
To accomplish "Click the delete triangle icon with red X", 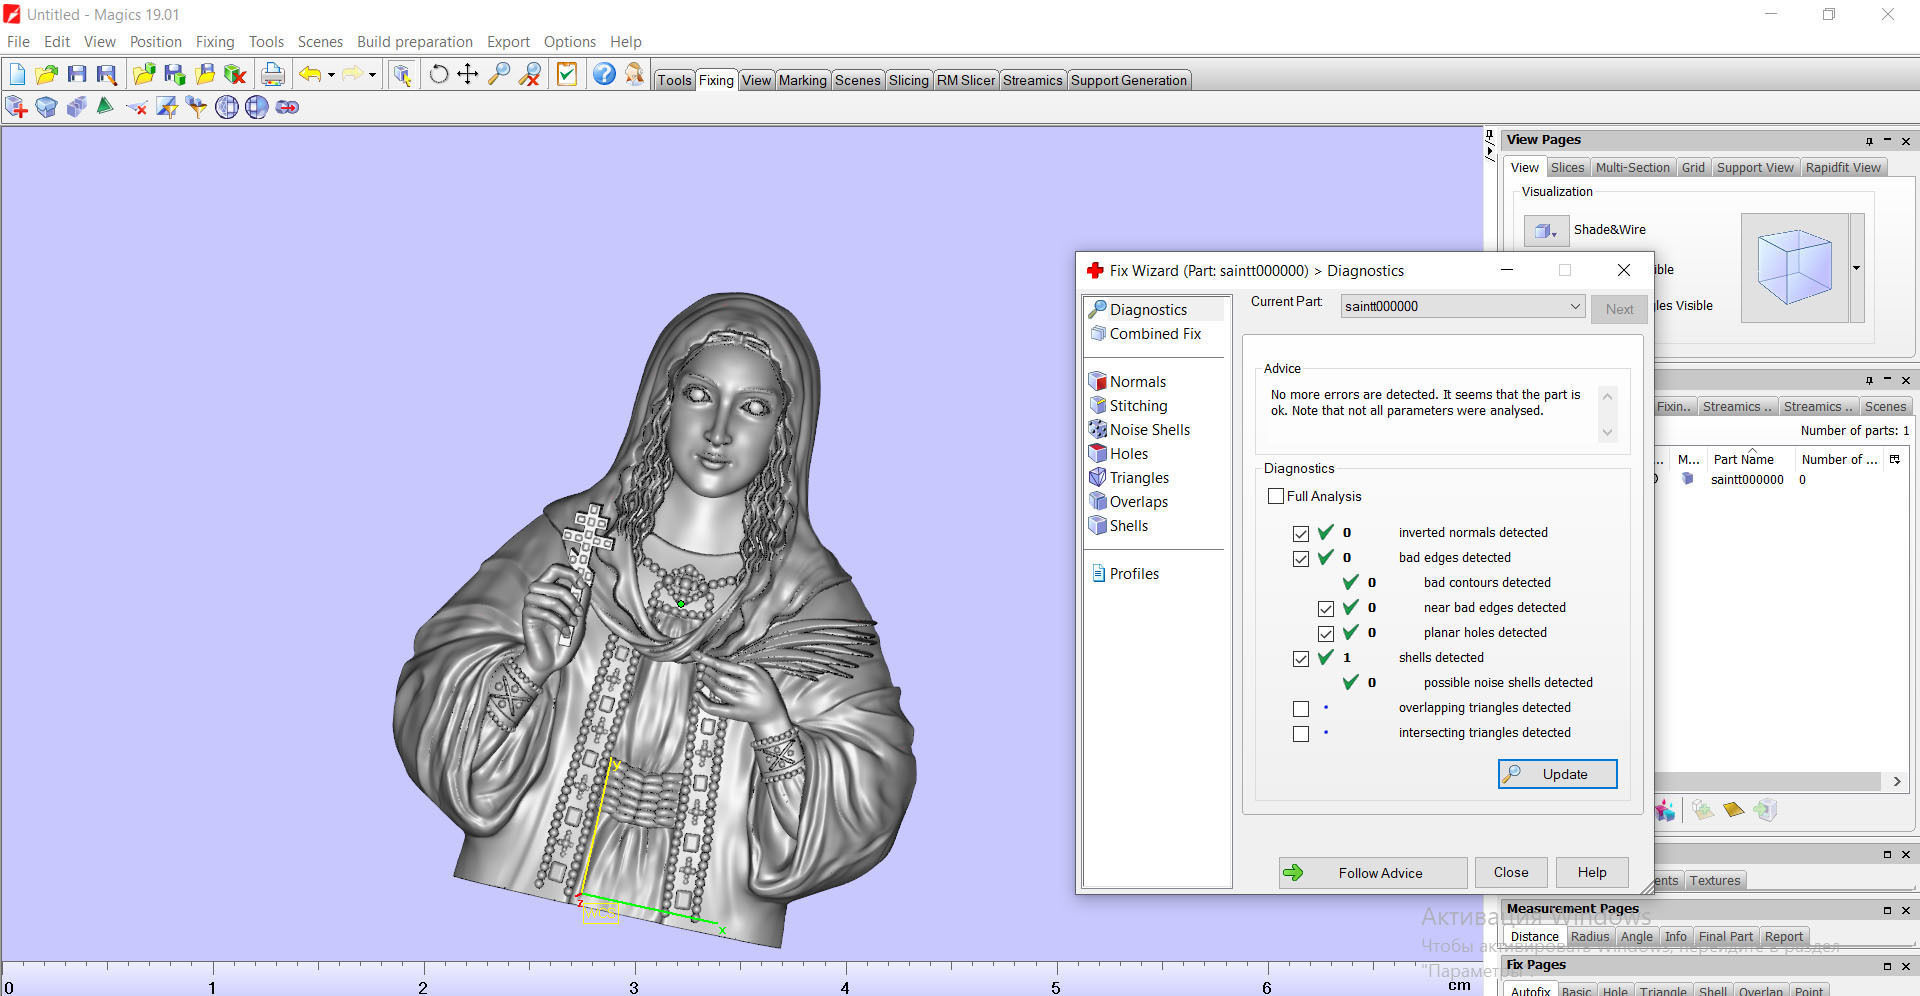I will click(137, 107).
